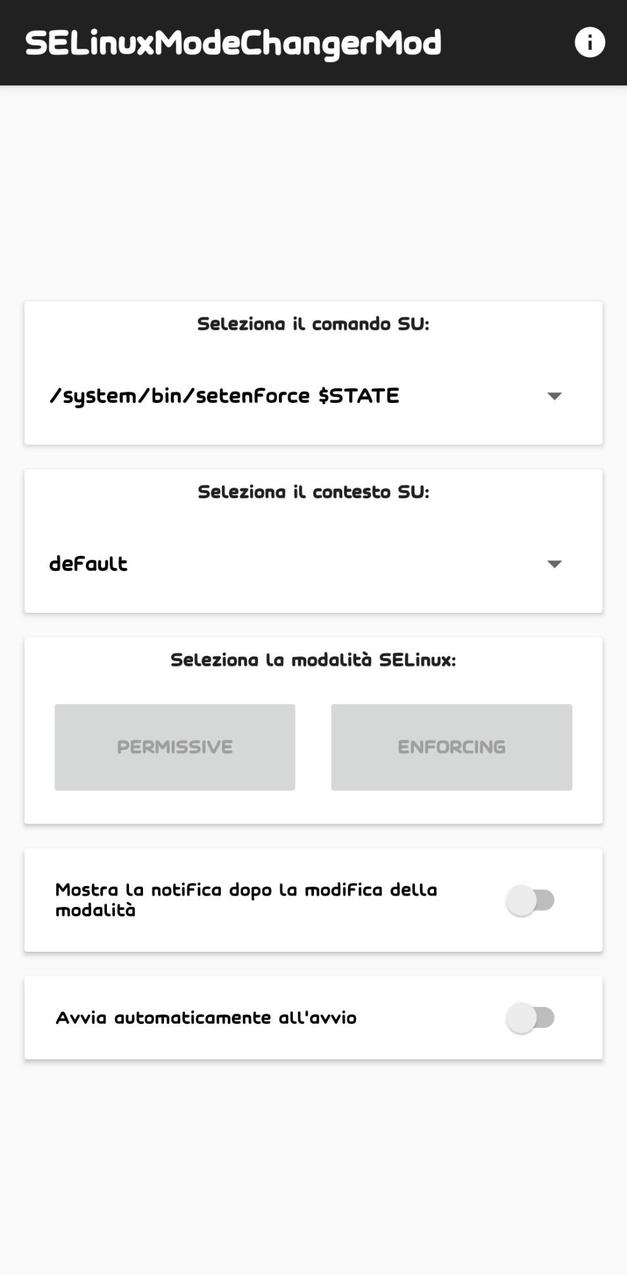This screenshot has width=627, height=1275.
Task: Expand the SU command dropdown arrow
Action: pyautogui.click(x=554, y=396)
